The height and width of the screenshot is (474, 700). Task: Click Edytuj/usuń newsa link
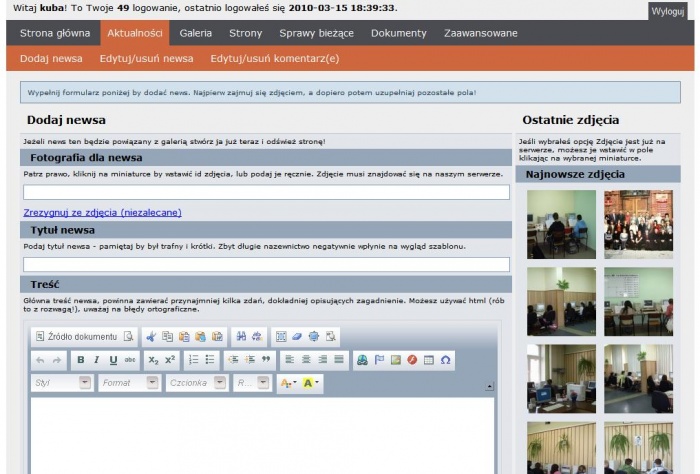click(x=146, y=58)
